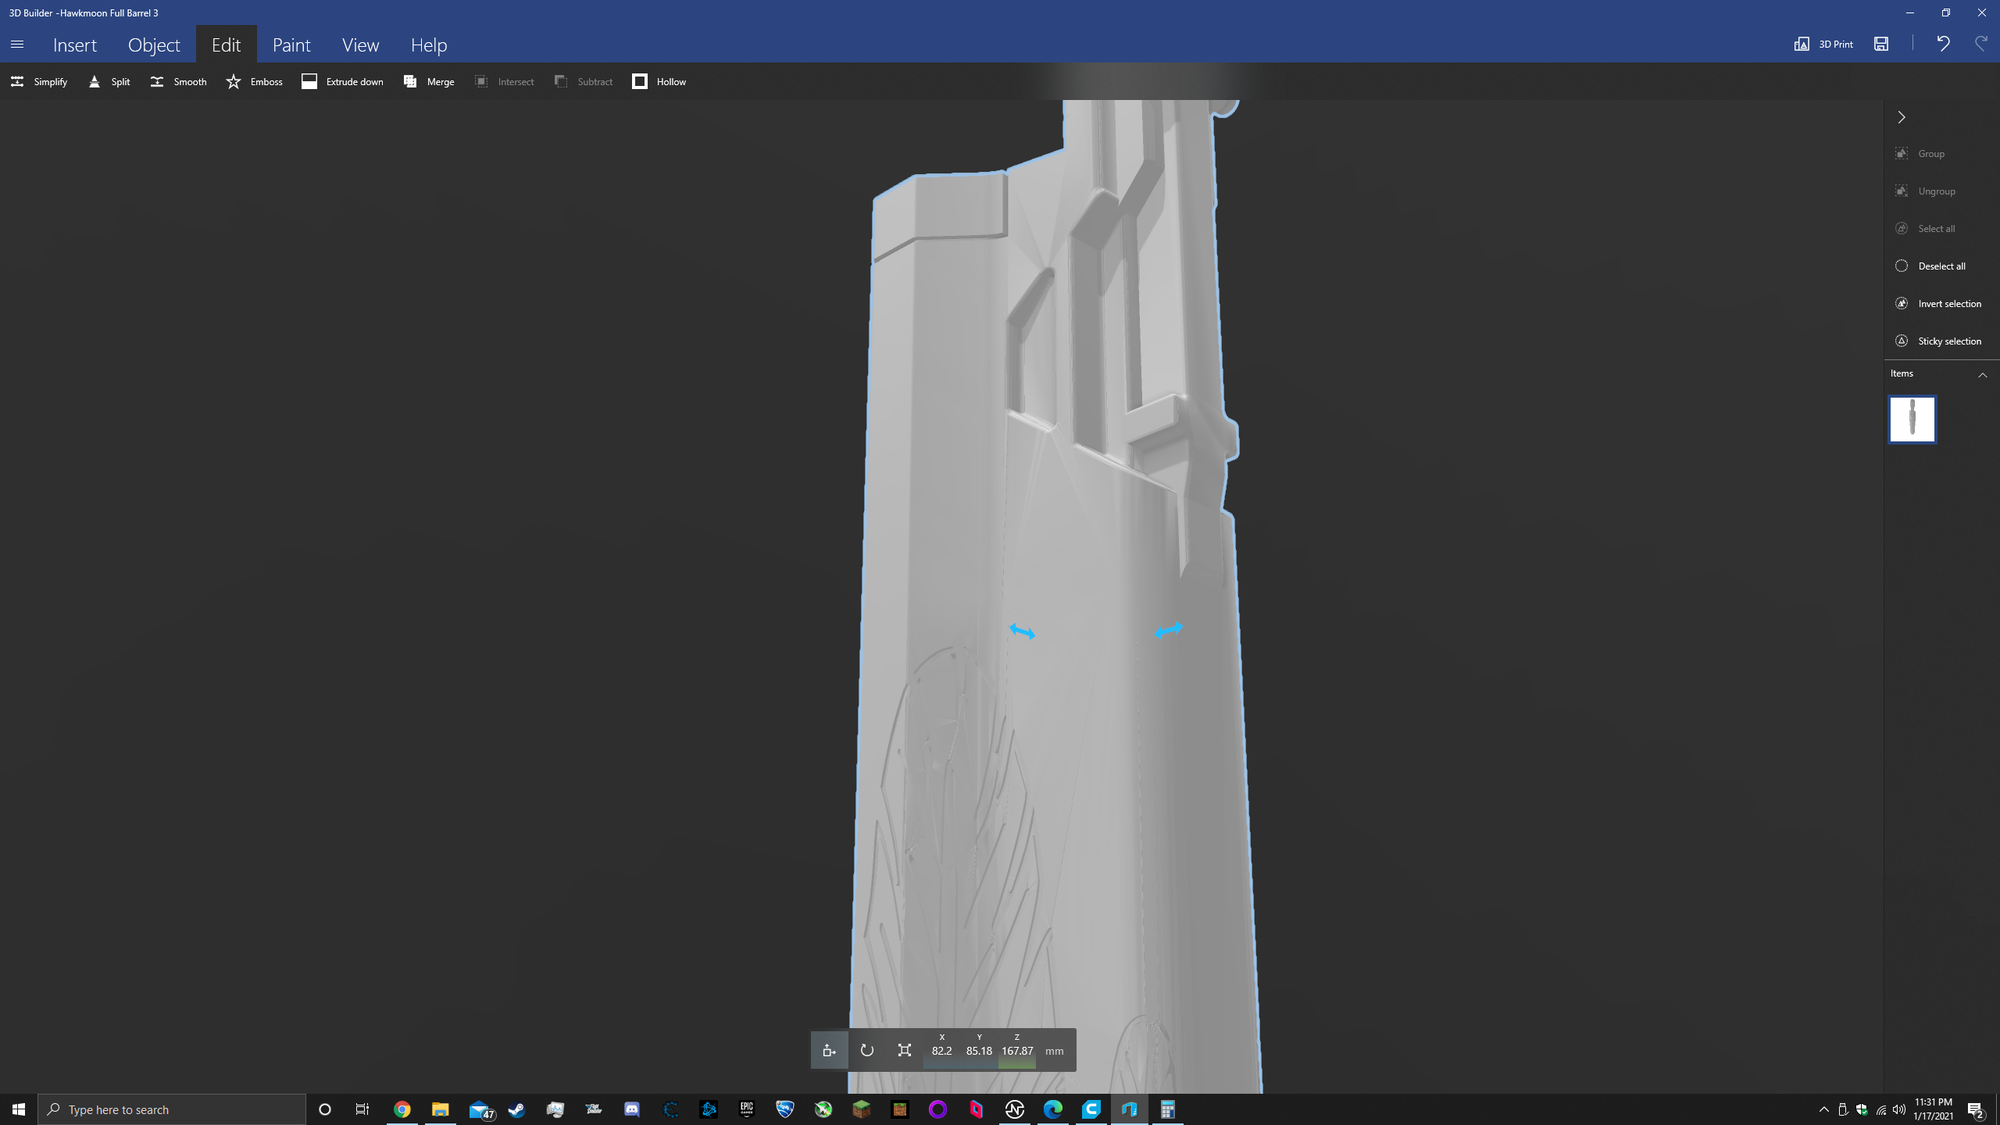Open the hamburger menu
The image size is (2000, 1125).
[17, 44]
